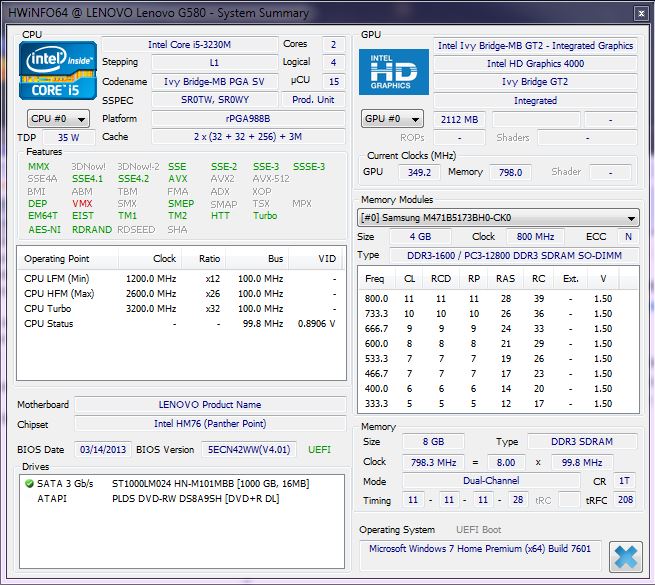
Task: Click the green UEFI label
Action: (x=319, y=450)
